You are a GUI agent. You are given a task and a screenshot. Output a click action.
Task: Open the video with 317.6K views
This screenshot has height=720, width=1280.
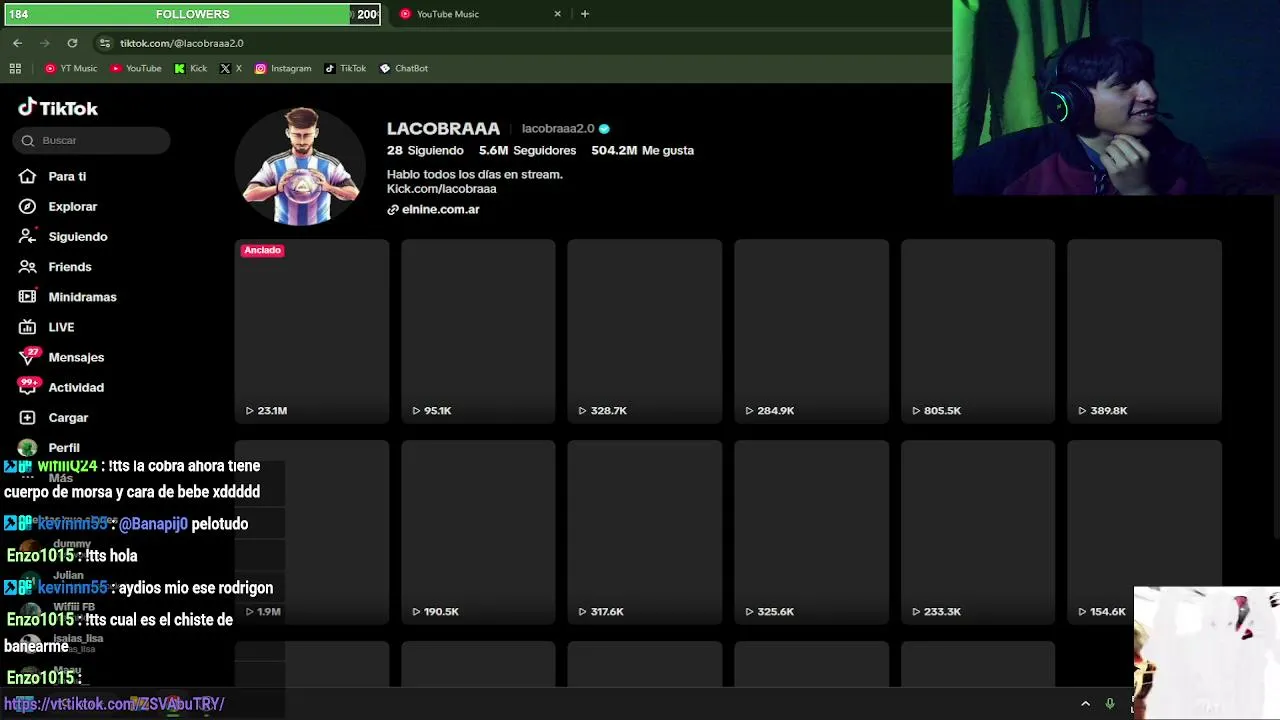click(645, 532)
